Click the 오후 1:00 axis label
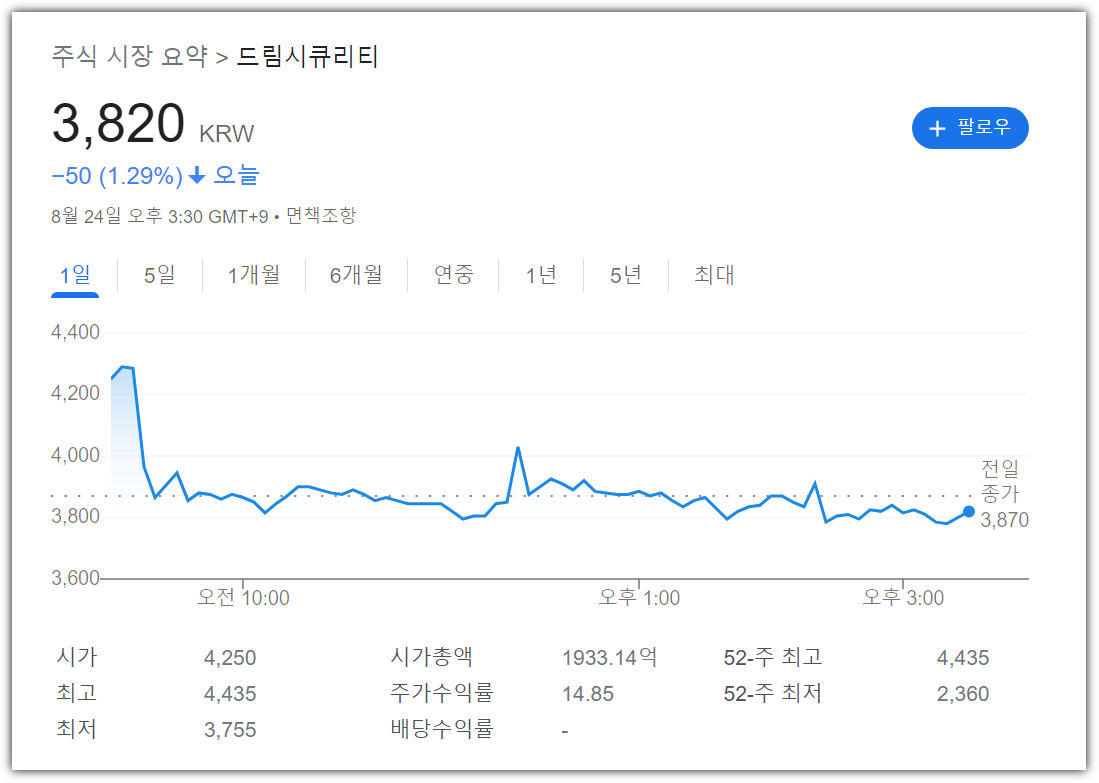 point(639,598)
